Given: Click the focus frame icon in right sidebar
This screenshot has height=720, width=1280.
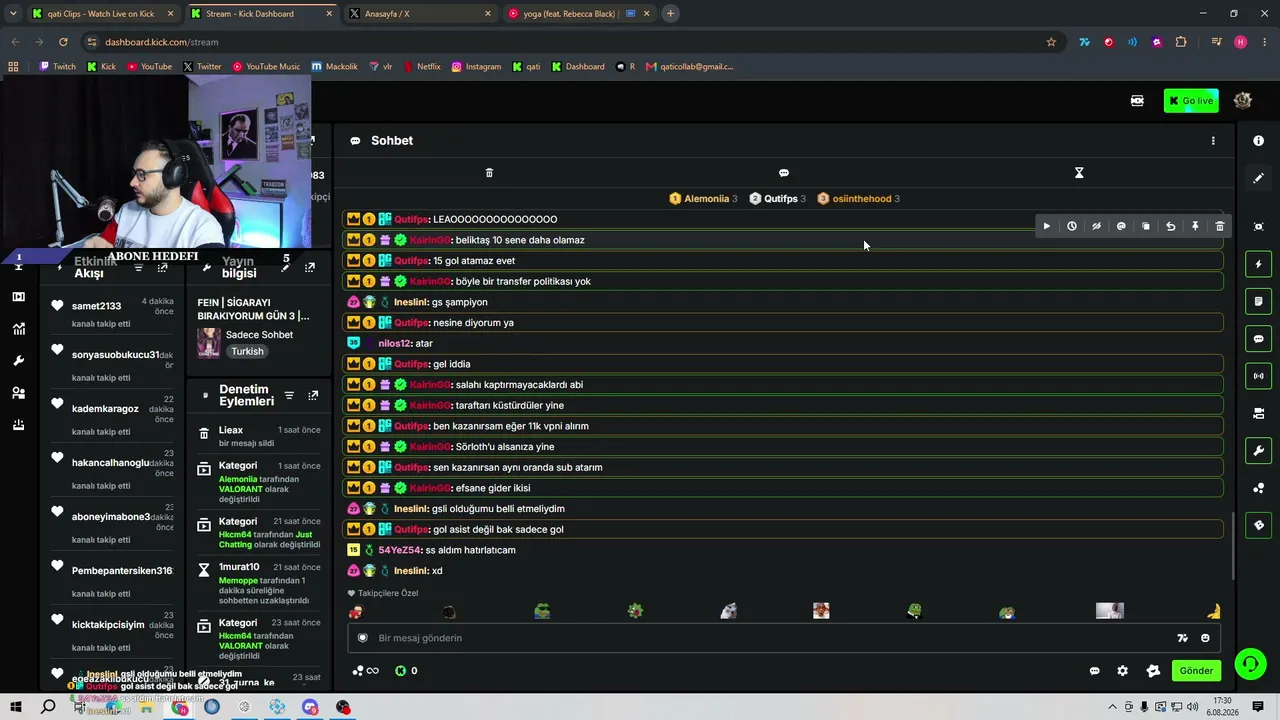Looking at the screenshot, I should point(1258,227).
